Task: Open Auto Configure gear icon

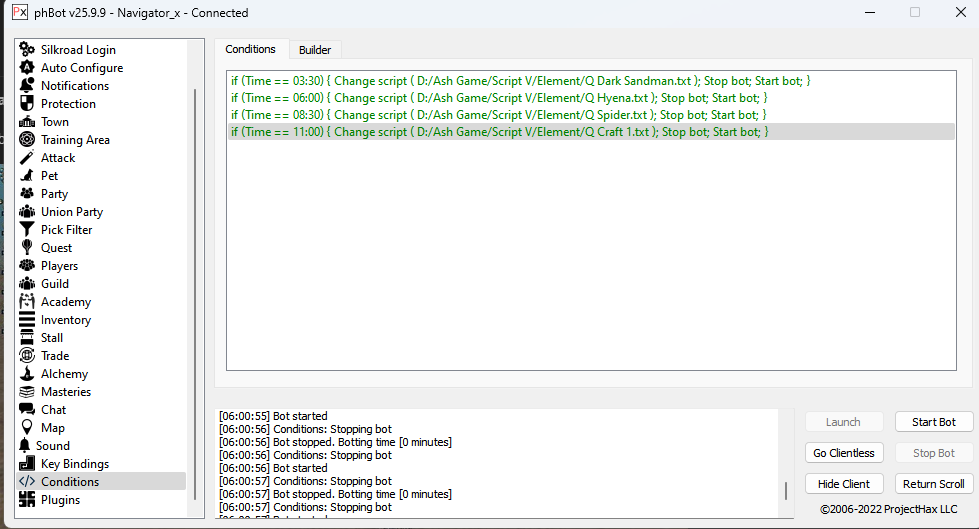Action: (27, 67)
